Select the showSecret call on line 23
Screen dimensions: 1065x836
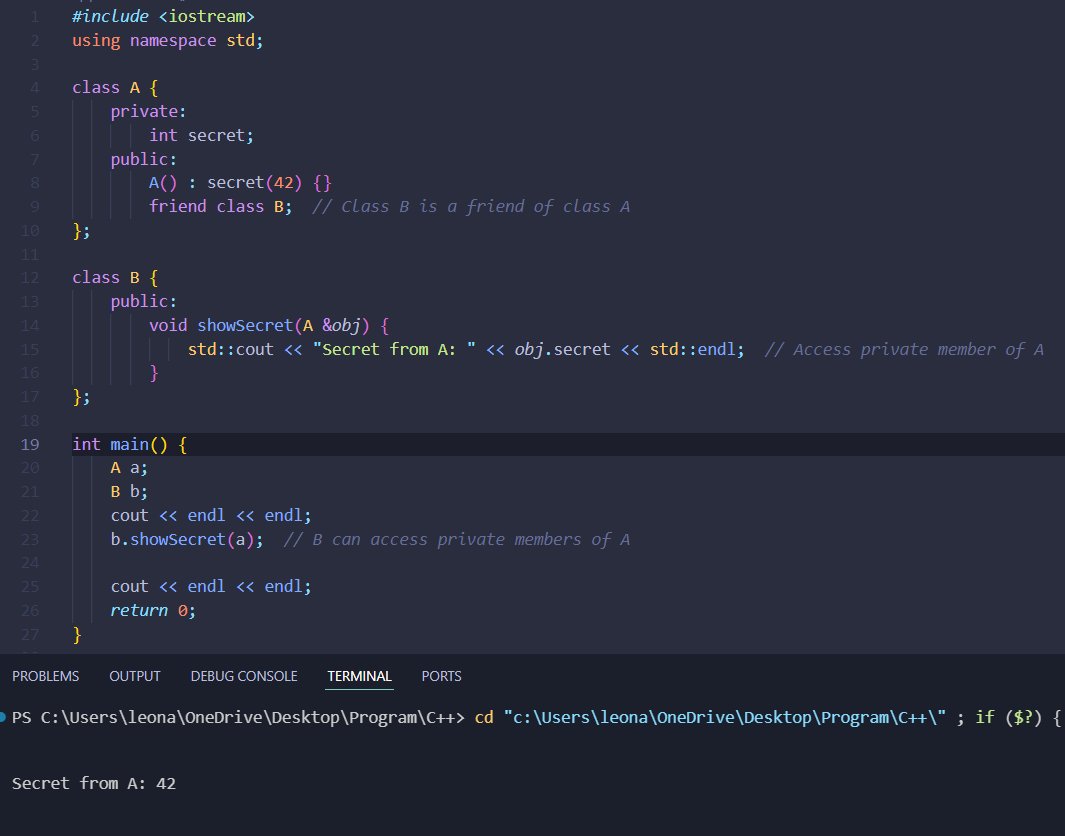tap(183, 539)
